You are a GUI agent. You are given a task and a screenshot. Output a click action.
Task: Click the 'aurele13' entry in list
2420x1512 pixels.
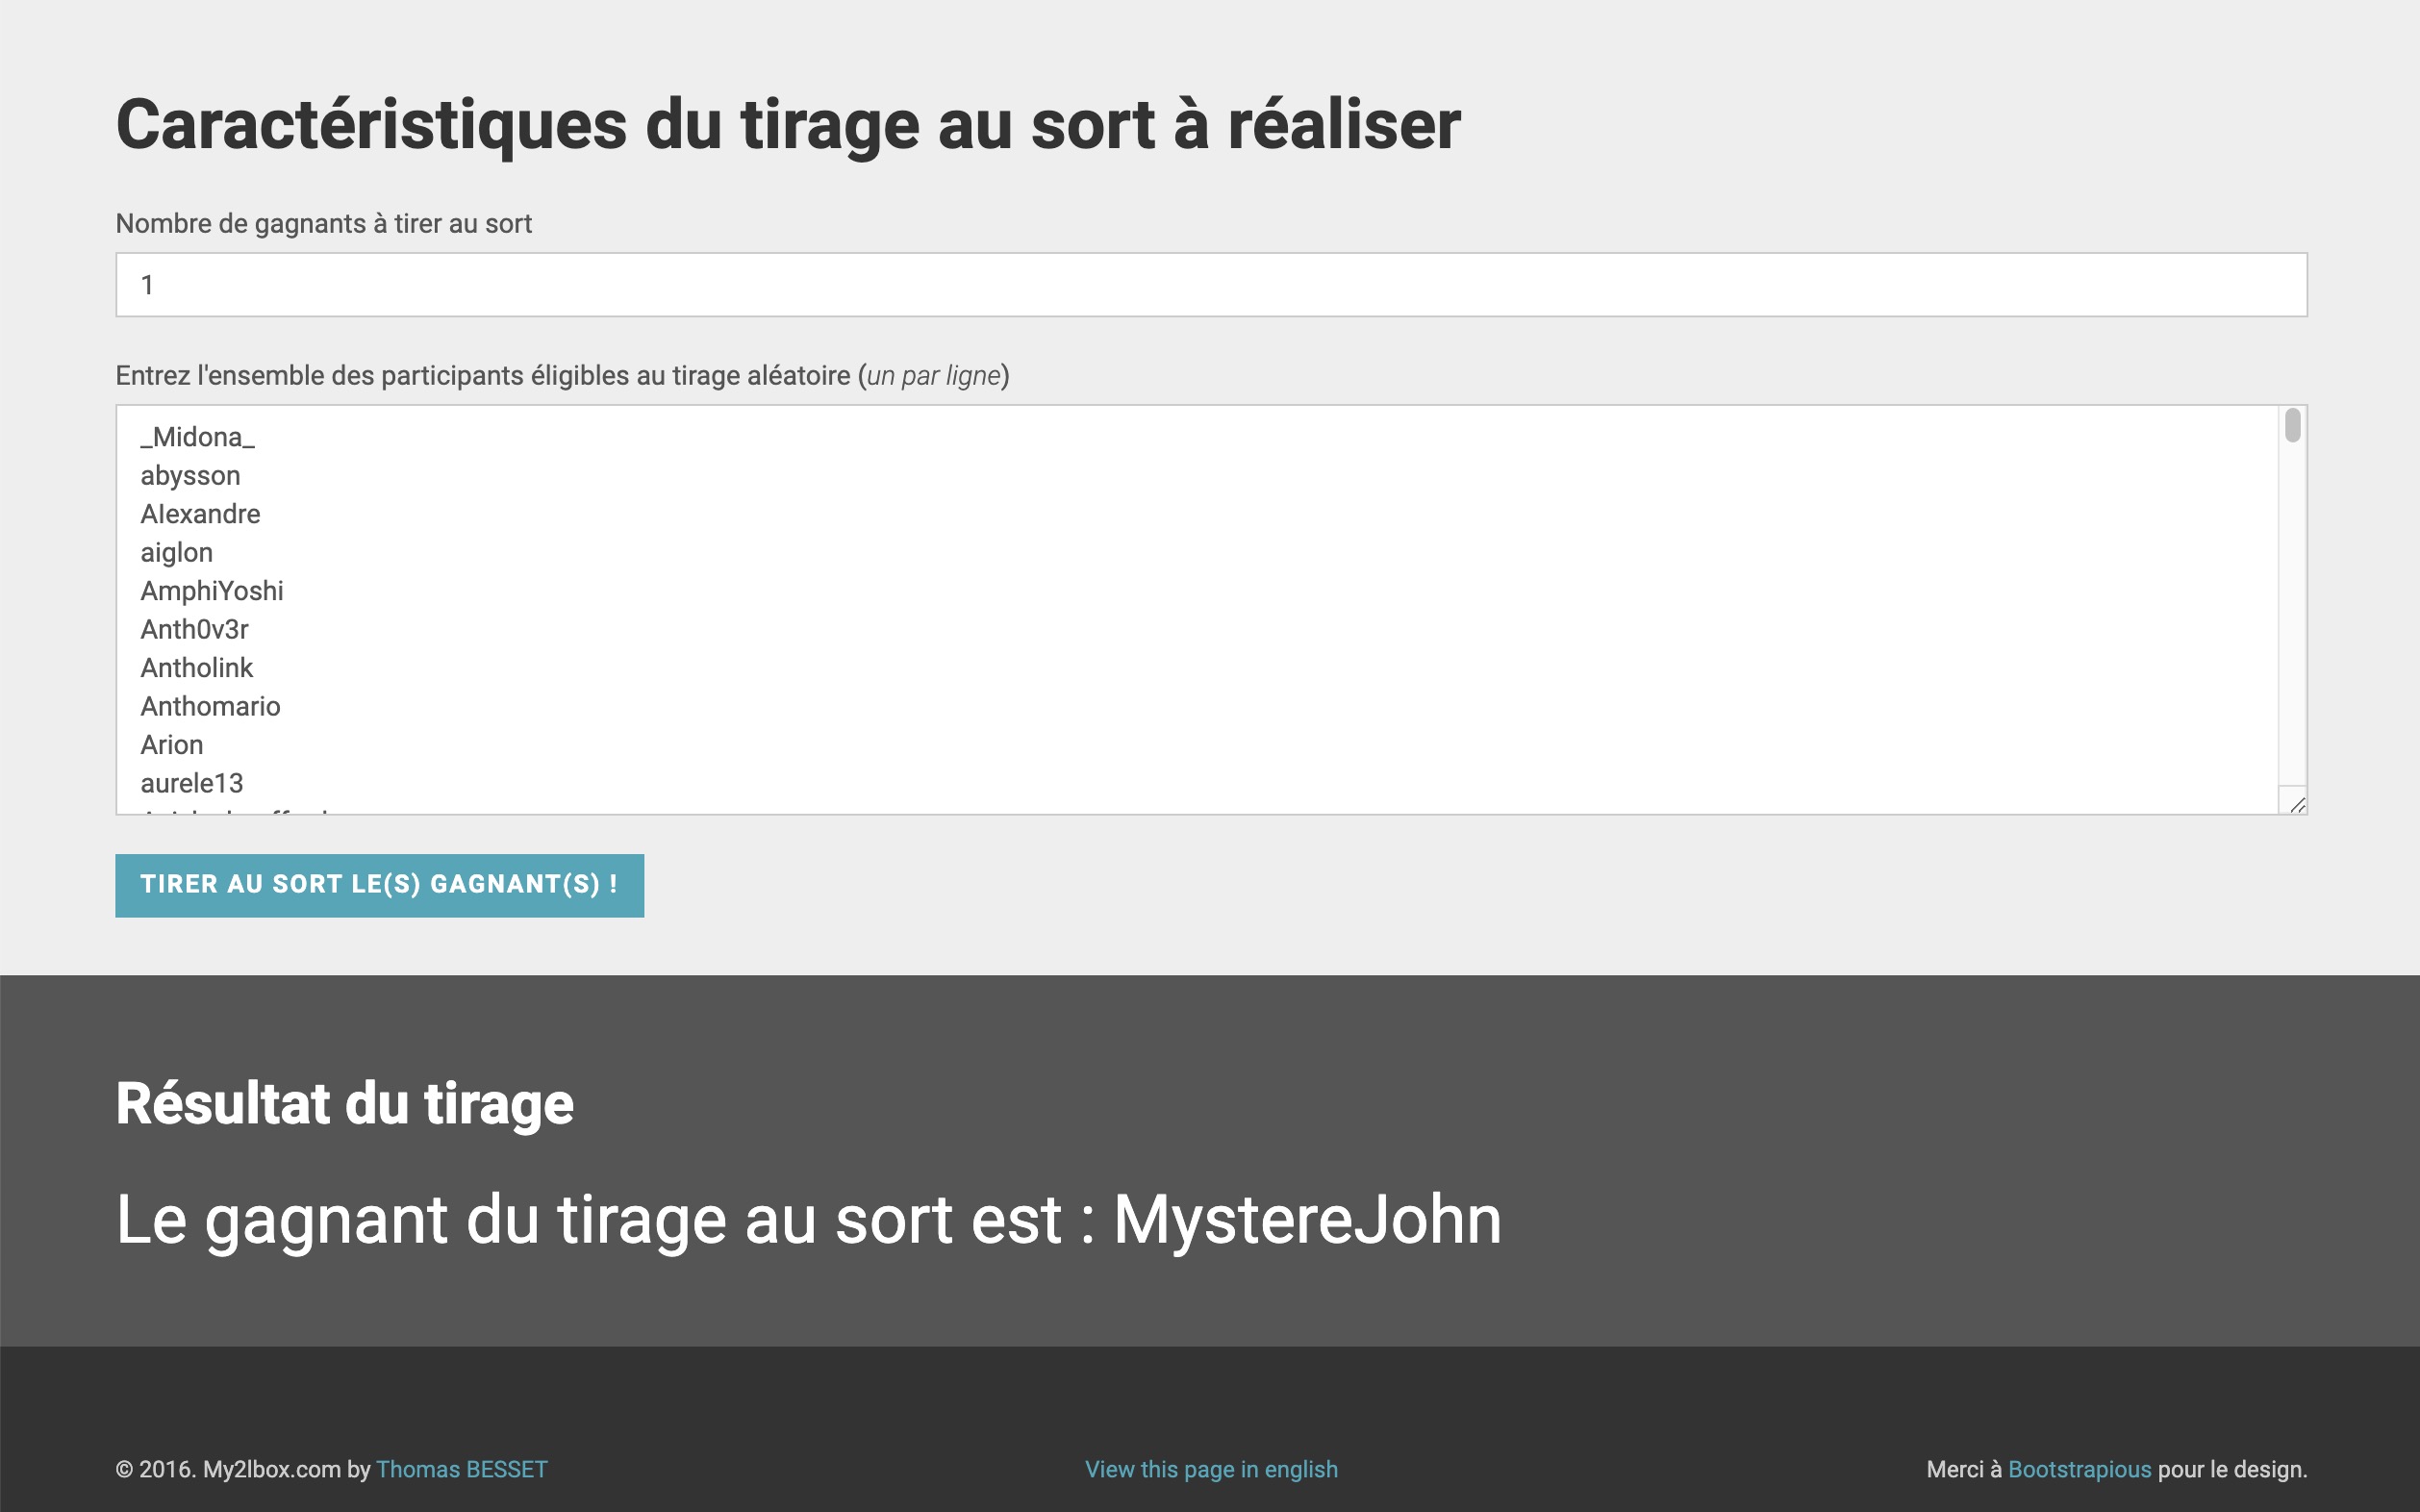point(191,784)
